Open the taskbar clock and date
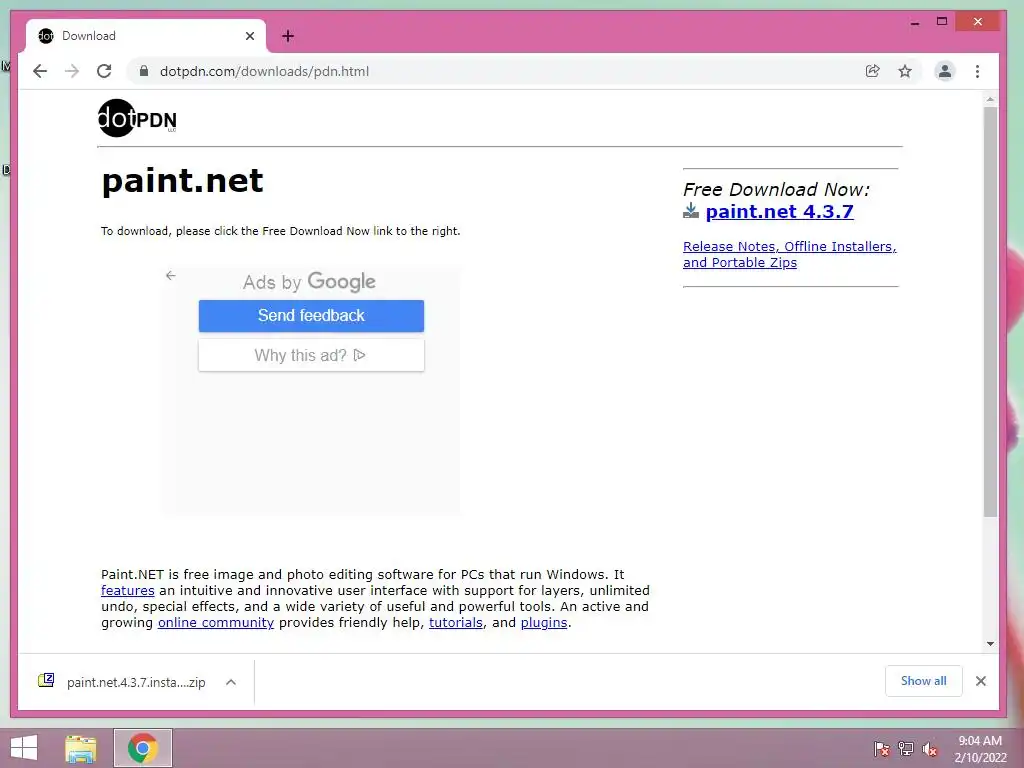 click(x=980, y=749)
